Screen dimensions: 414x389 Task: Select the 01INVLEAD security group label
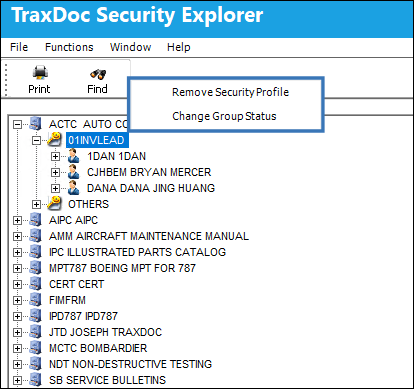97,140
